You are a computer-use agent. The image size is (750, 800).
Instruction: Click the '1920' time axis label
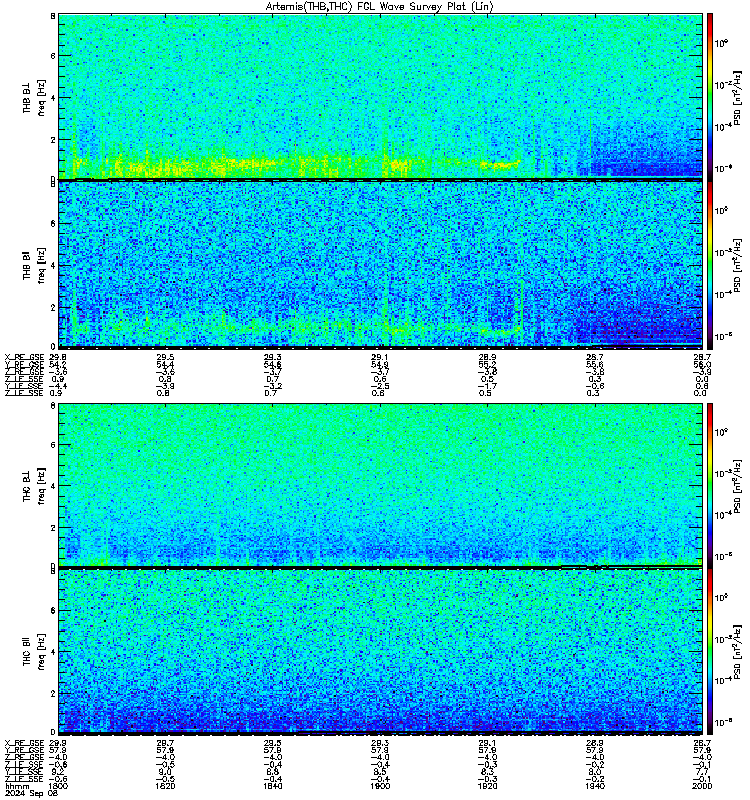(x=487, y=786)
